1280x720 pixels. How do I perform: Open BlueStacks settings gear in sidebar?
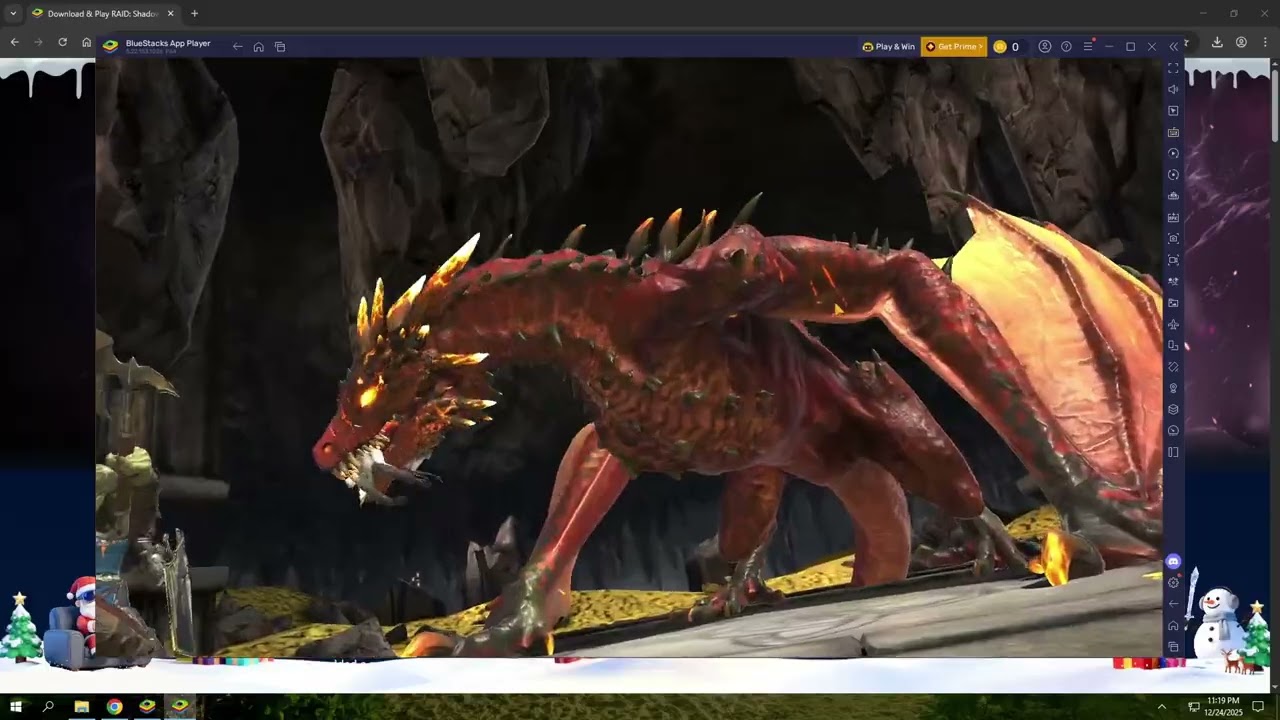click(x=1173, y=583)
